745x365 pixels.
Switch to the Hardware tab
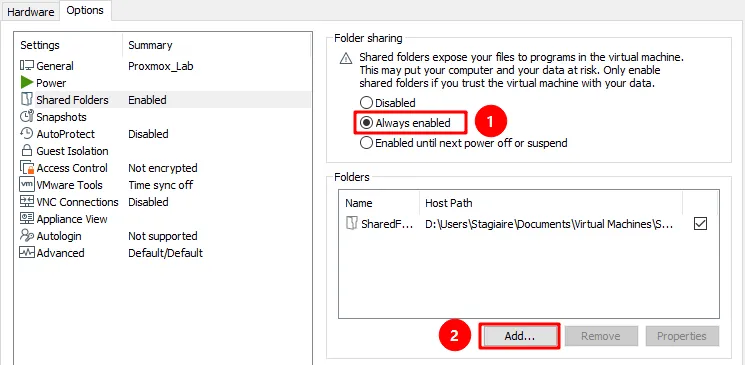30,12
